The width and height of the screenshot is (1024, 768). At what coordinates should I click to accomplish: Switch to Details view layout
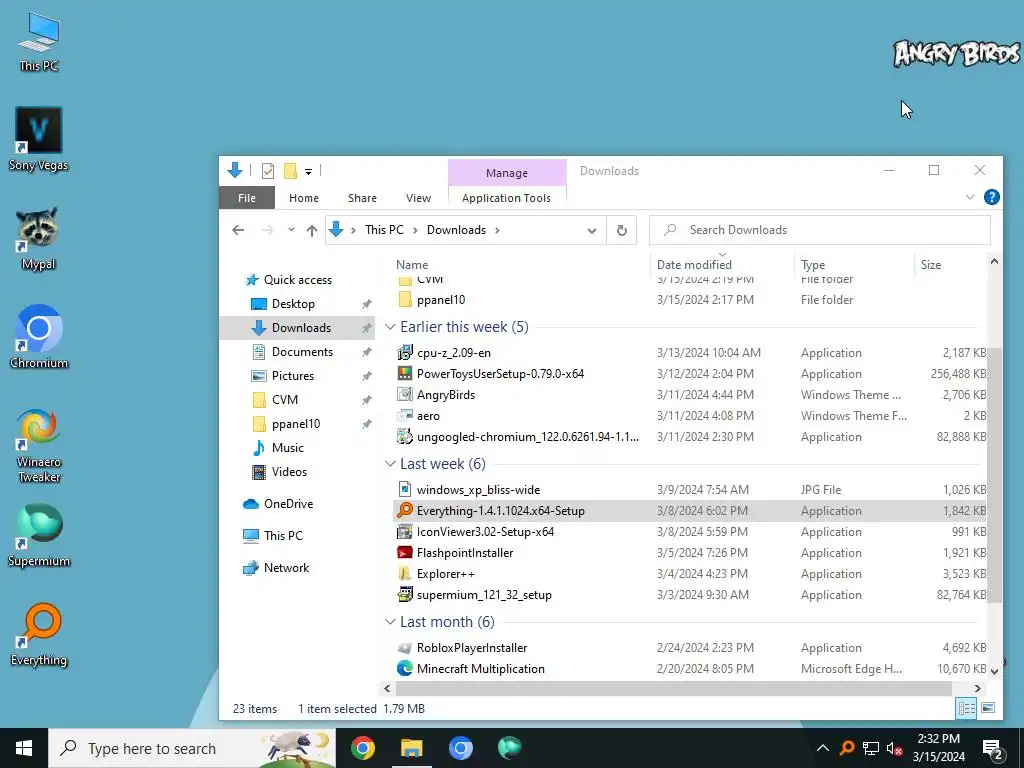click(x=966, y=708)
